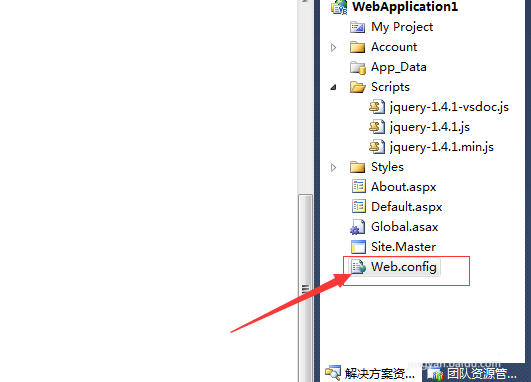This screenshot has height=382, width=531.
Task: Click the Styles folder icon
Action: (x=358, y=167)
